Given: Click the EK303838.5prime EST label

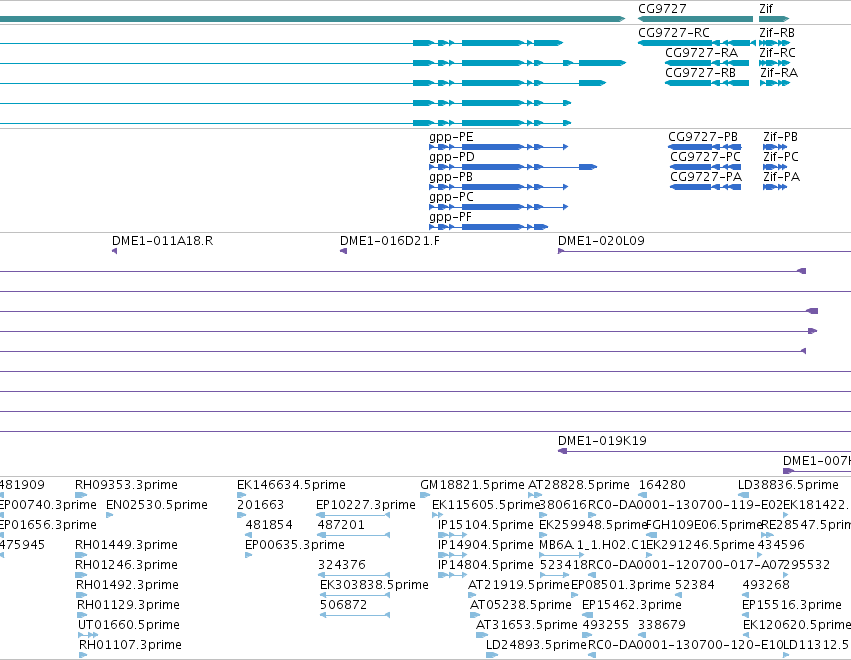Looking at the screenshot, I should (374, 585).
